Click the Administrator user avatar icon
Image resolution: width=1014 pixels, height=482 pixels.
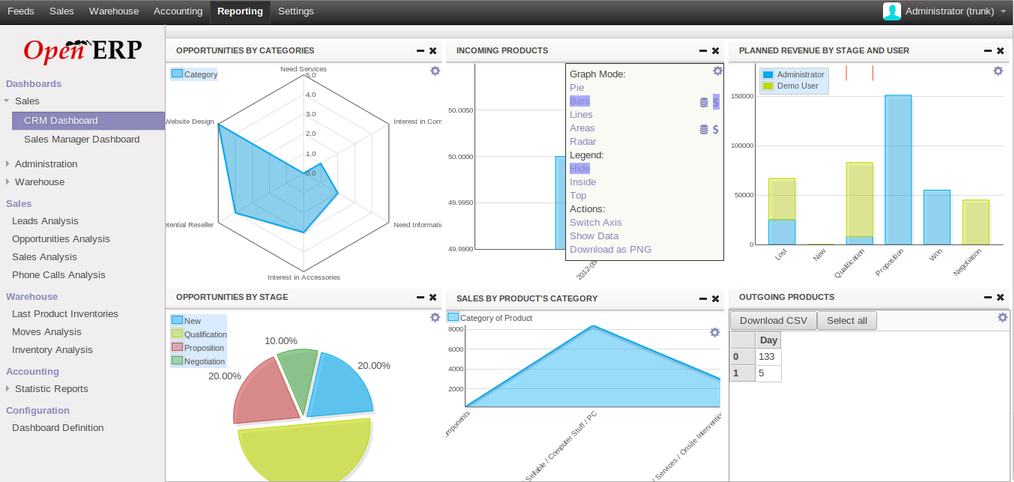point(891,11)
